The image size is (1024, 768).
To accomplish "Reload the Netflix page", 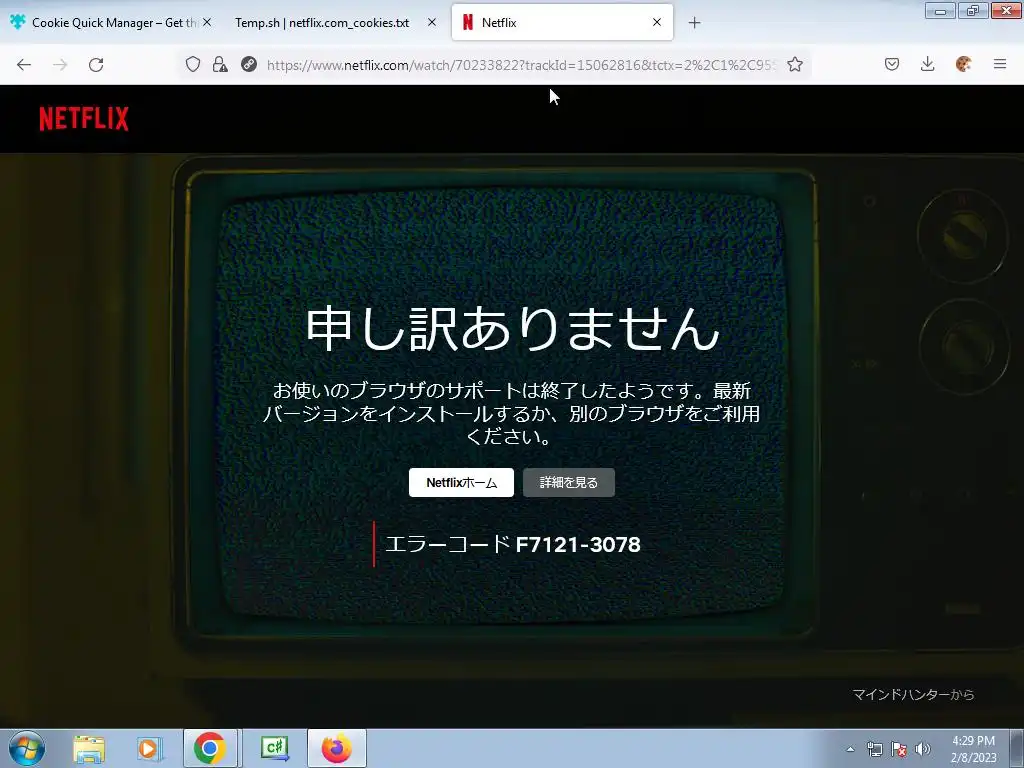I will (96, 65).
